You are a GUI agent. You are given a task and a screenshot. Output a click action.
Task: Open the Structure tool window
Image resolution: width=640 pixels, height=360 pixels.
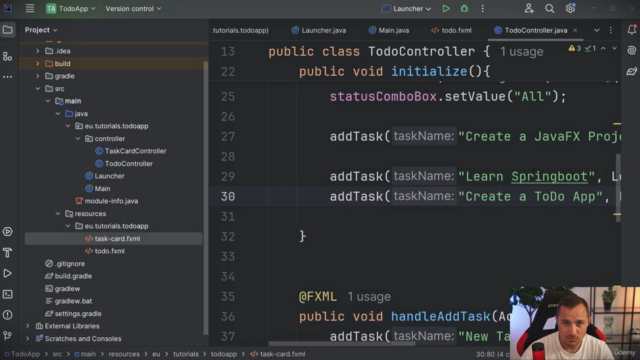(7, 56)
